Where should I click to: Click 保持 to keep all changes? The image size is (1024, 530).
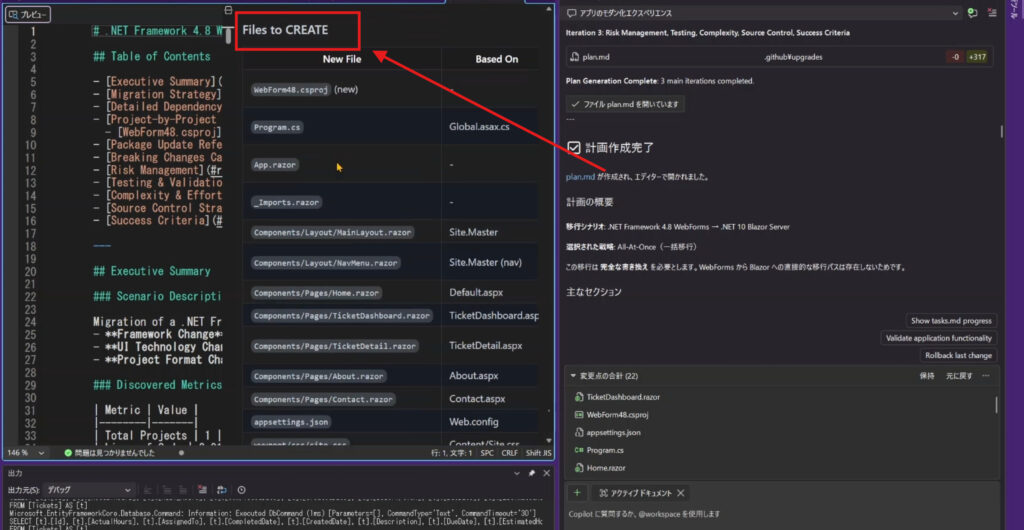[926, 376]
